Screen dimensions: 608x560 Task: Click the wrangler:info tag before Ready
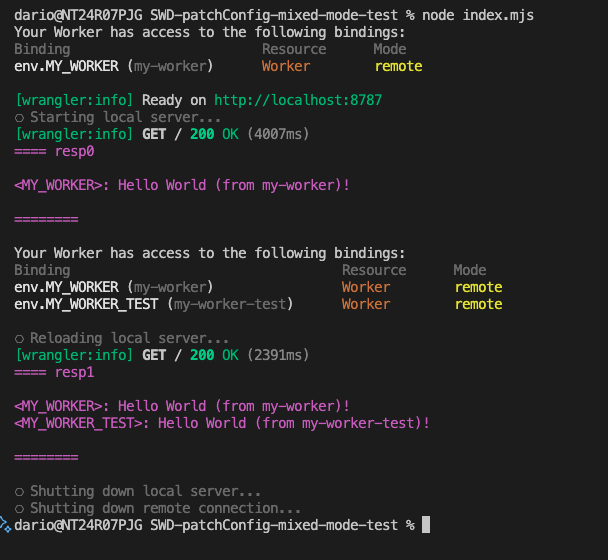pos(74,100)
